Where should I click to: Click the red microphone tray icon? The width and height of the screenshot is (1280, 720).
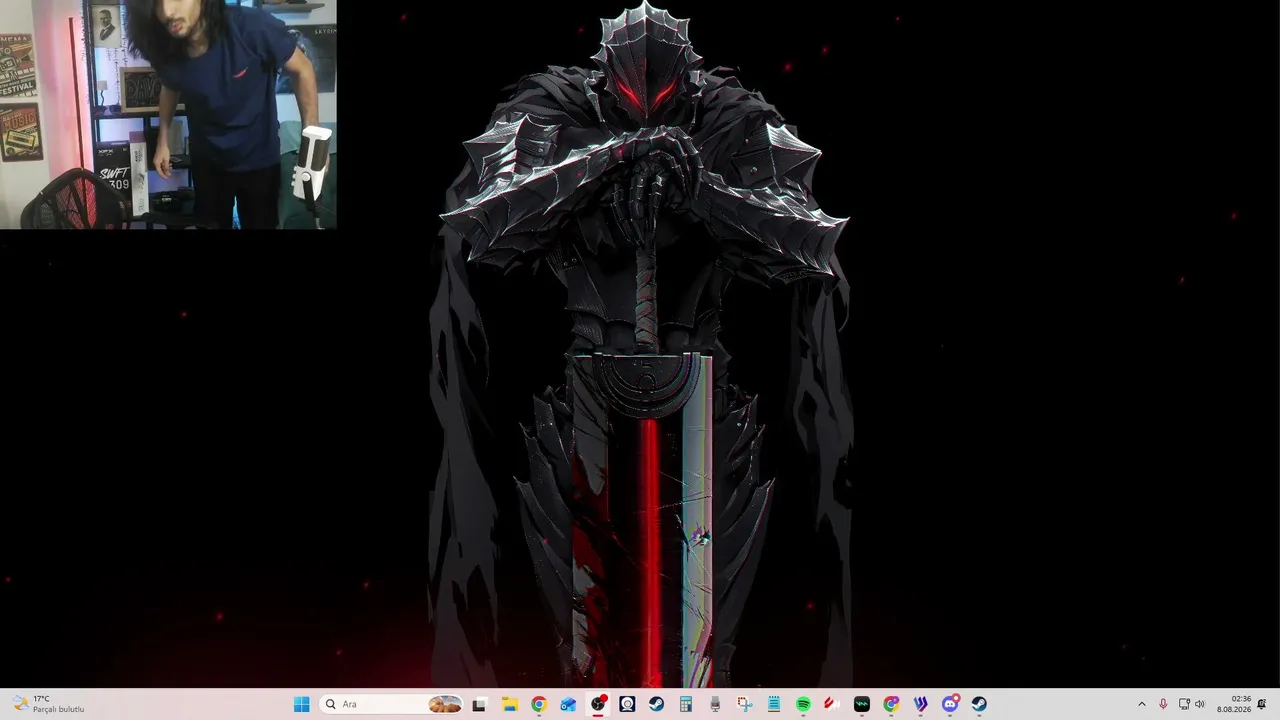pyautogui.click(x=1163, y=704)
